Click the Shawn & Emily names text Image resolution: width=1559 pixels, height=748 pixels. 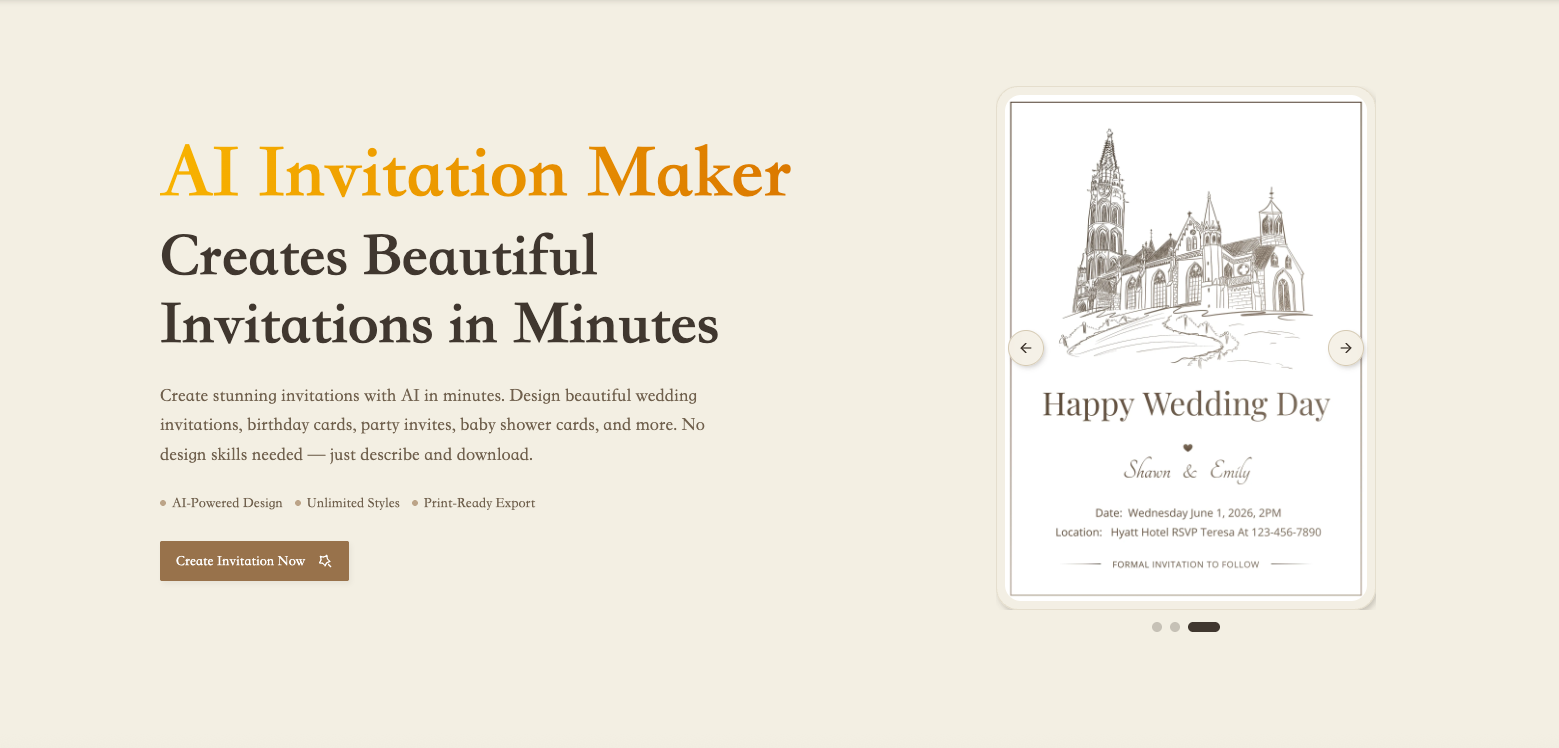1186,471
